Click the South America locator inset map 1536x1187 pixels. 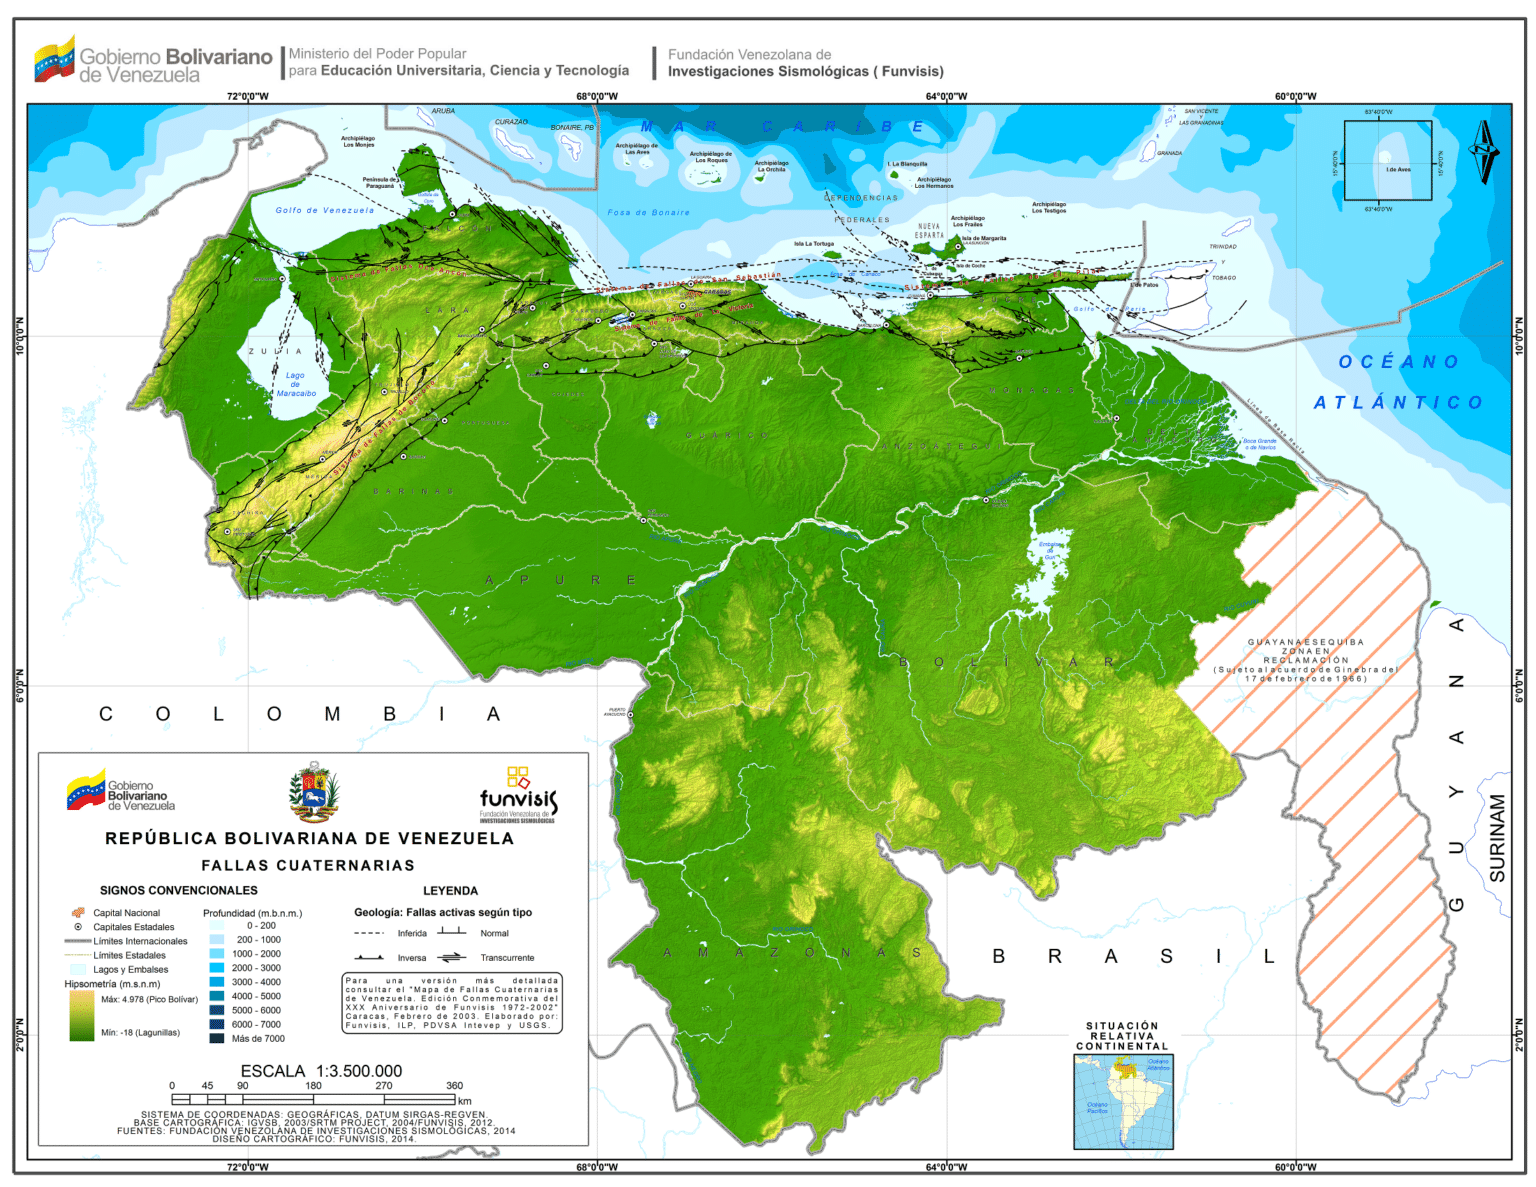coord(1123,1102)
